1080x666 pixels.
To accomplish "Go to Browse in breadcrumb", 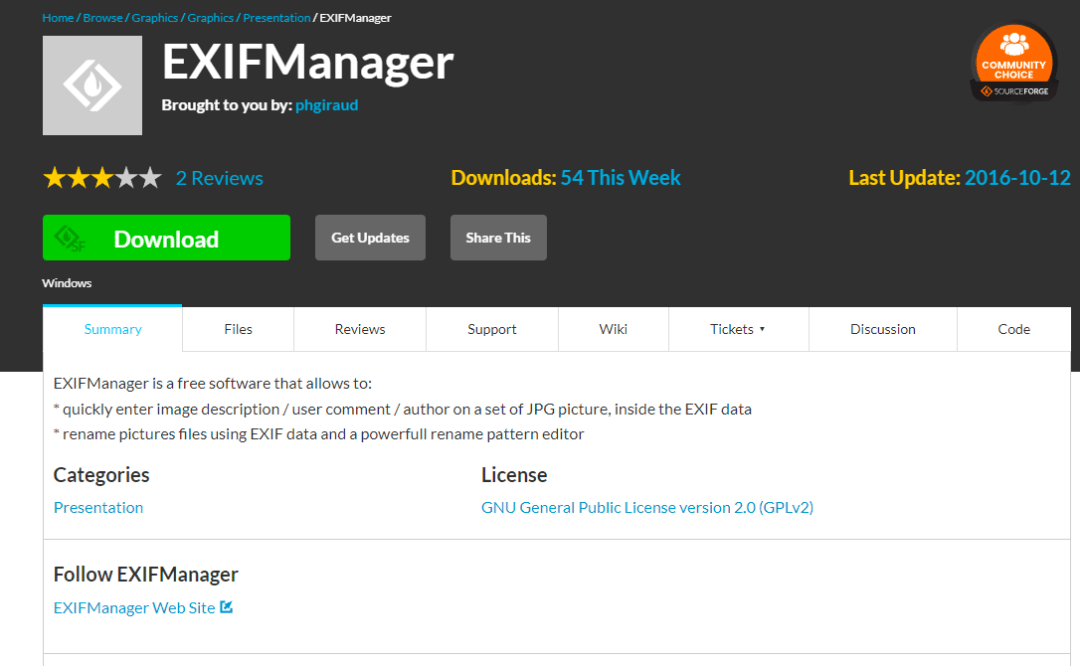I will [x=103, y=18].
